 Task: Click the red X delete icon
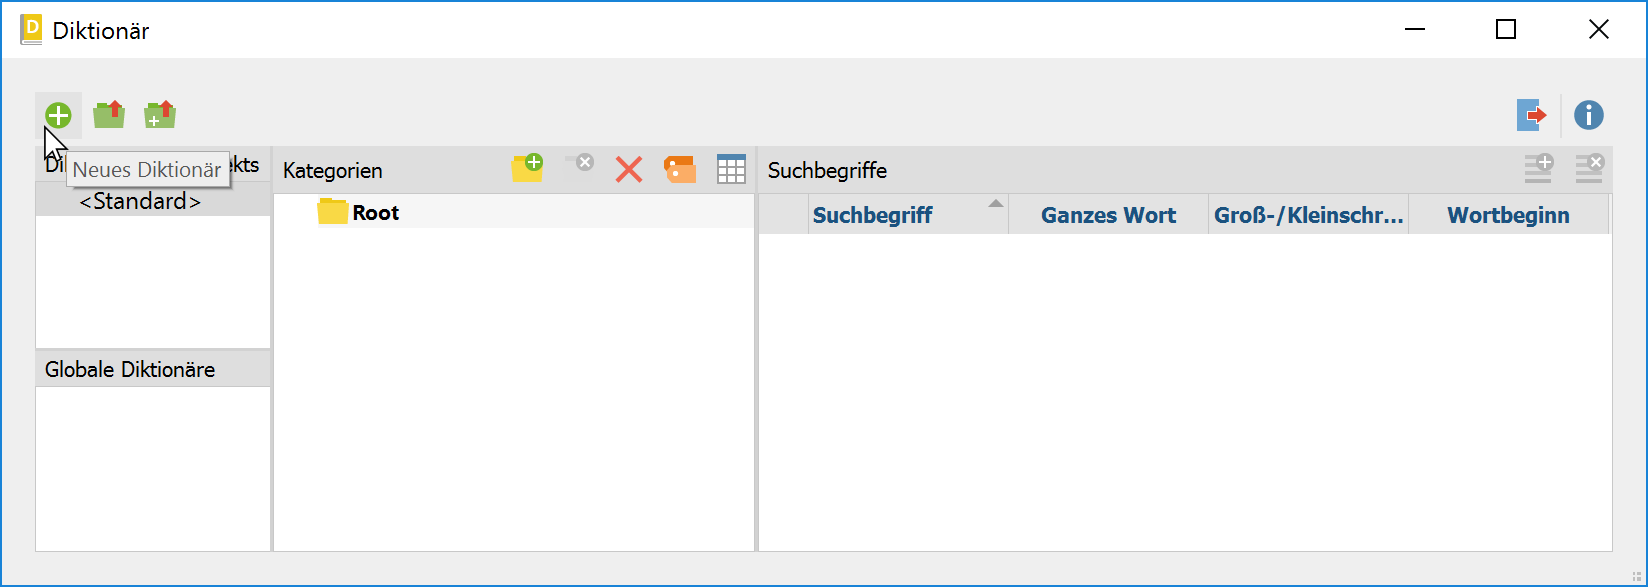(x=629, y=169)
